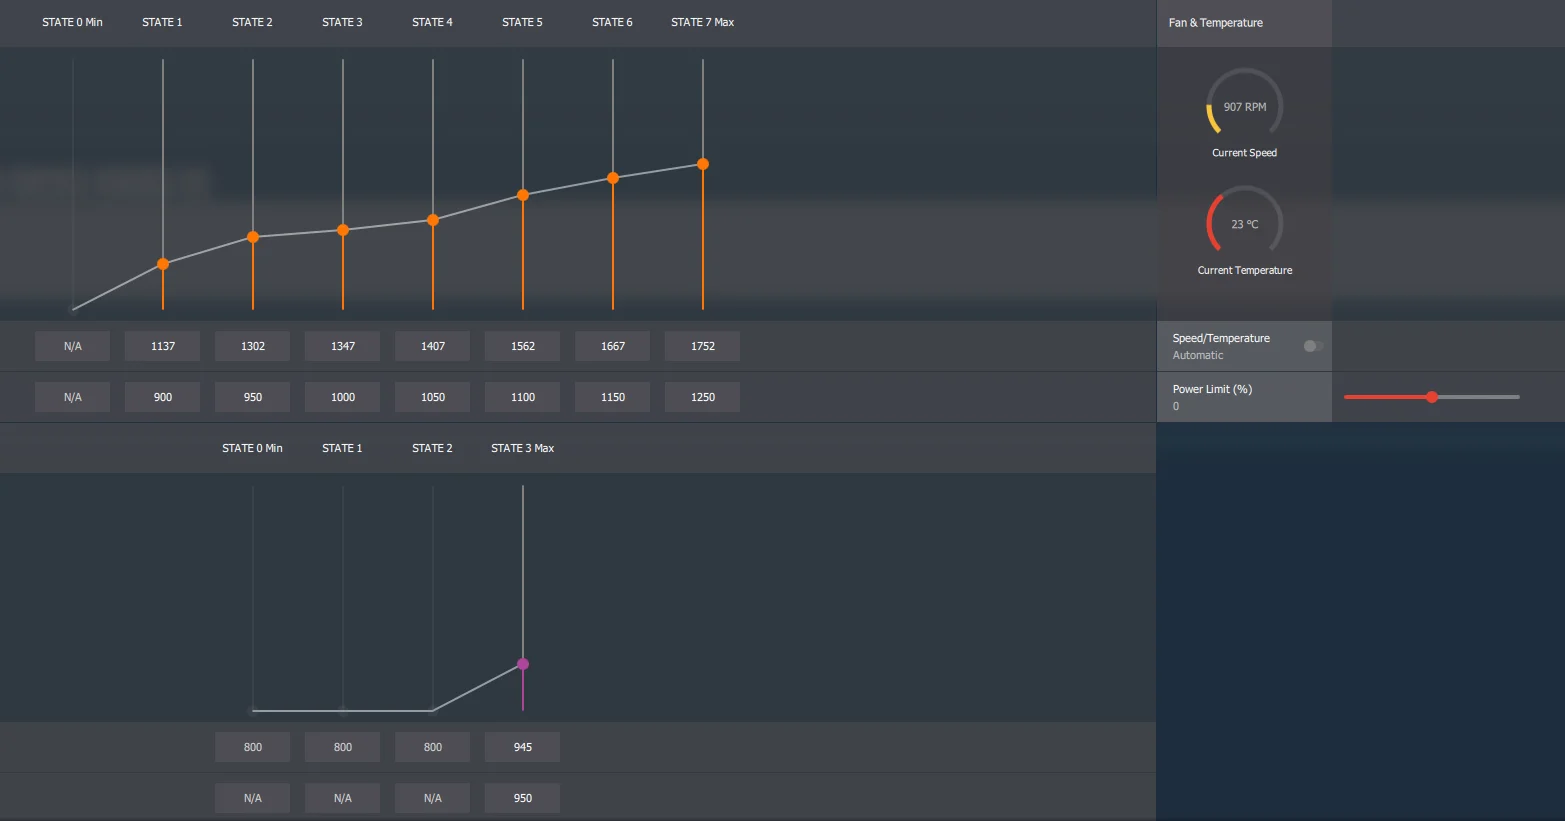Select the orange State 7 Max curve point

pos(703,164)
